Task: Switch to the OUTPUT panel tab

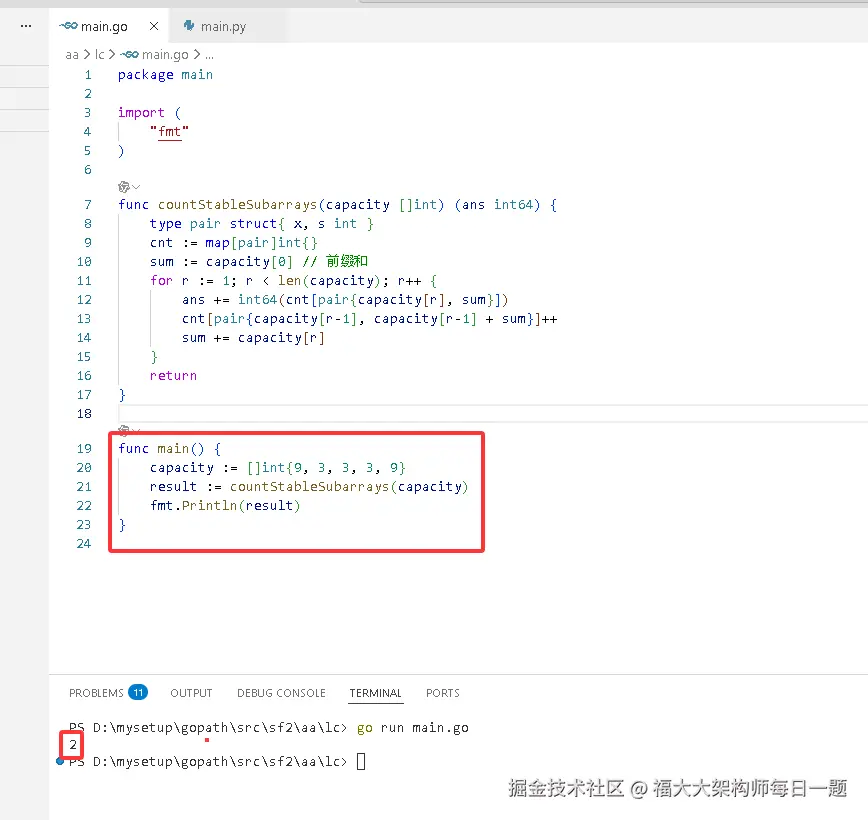Action: 191,693
